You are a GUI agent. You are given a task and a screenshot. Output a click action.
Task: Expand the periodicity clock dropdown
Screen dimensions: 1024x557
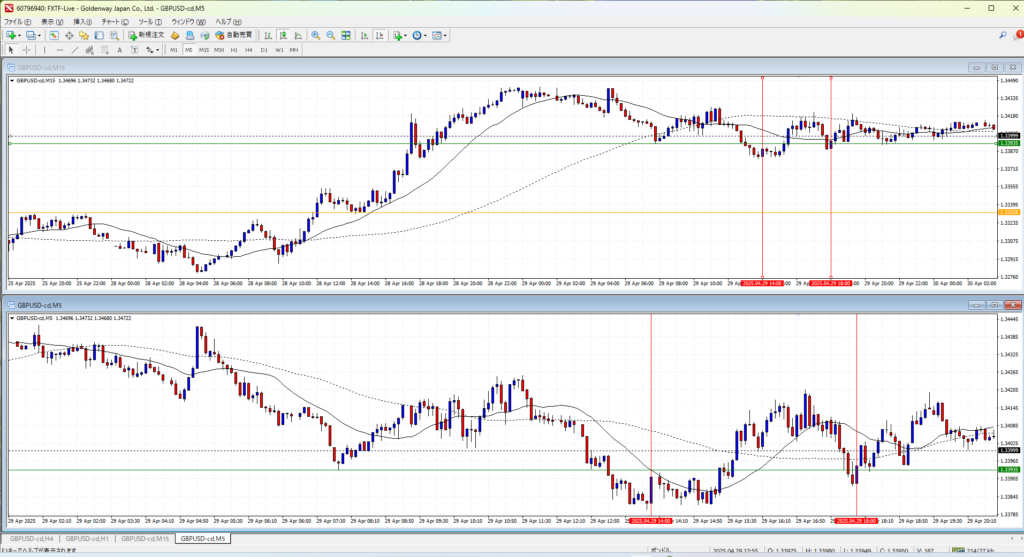[426, 35]
